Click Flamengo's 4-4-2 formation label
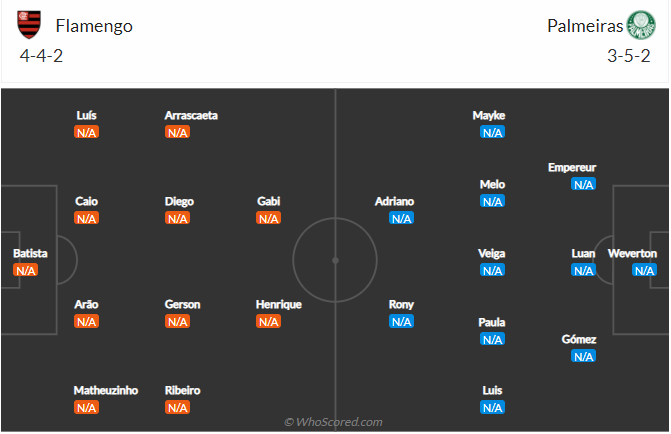Screen dimensions: 671x434 pyautogui.click(x=42, y=56)
